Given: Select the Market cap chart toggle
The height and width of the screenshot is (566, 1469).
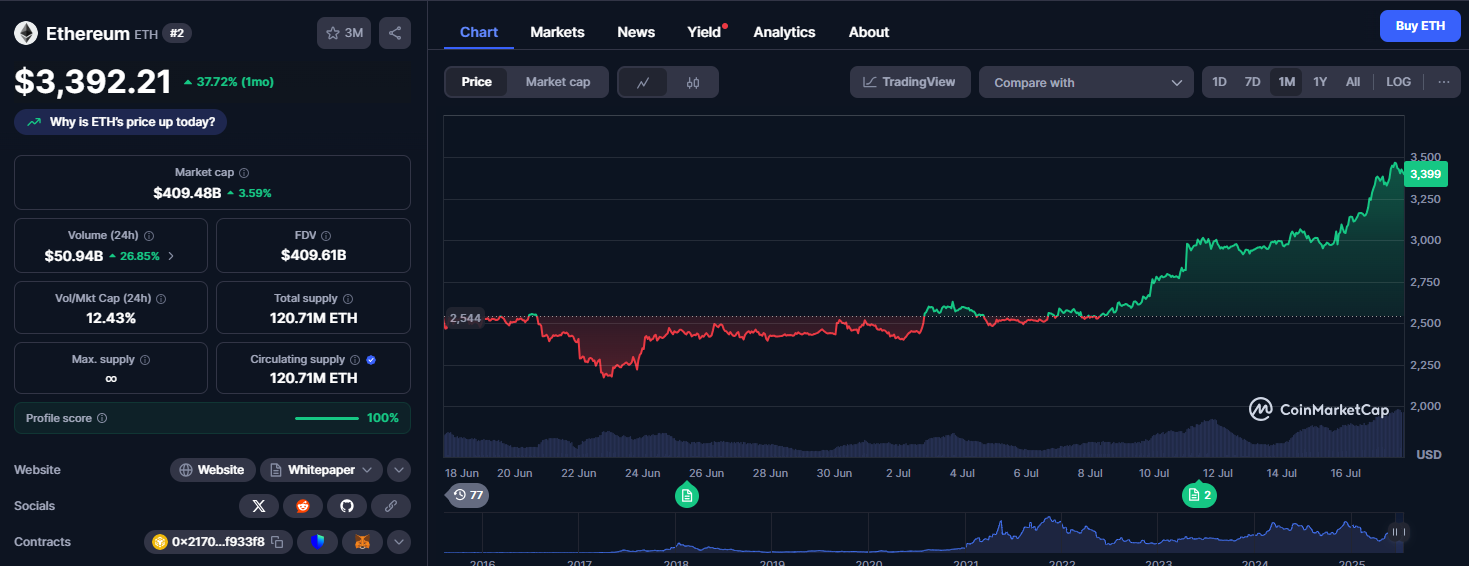Looking at the screenshot, I should [x=558, y=82].
